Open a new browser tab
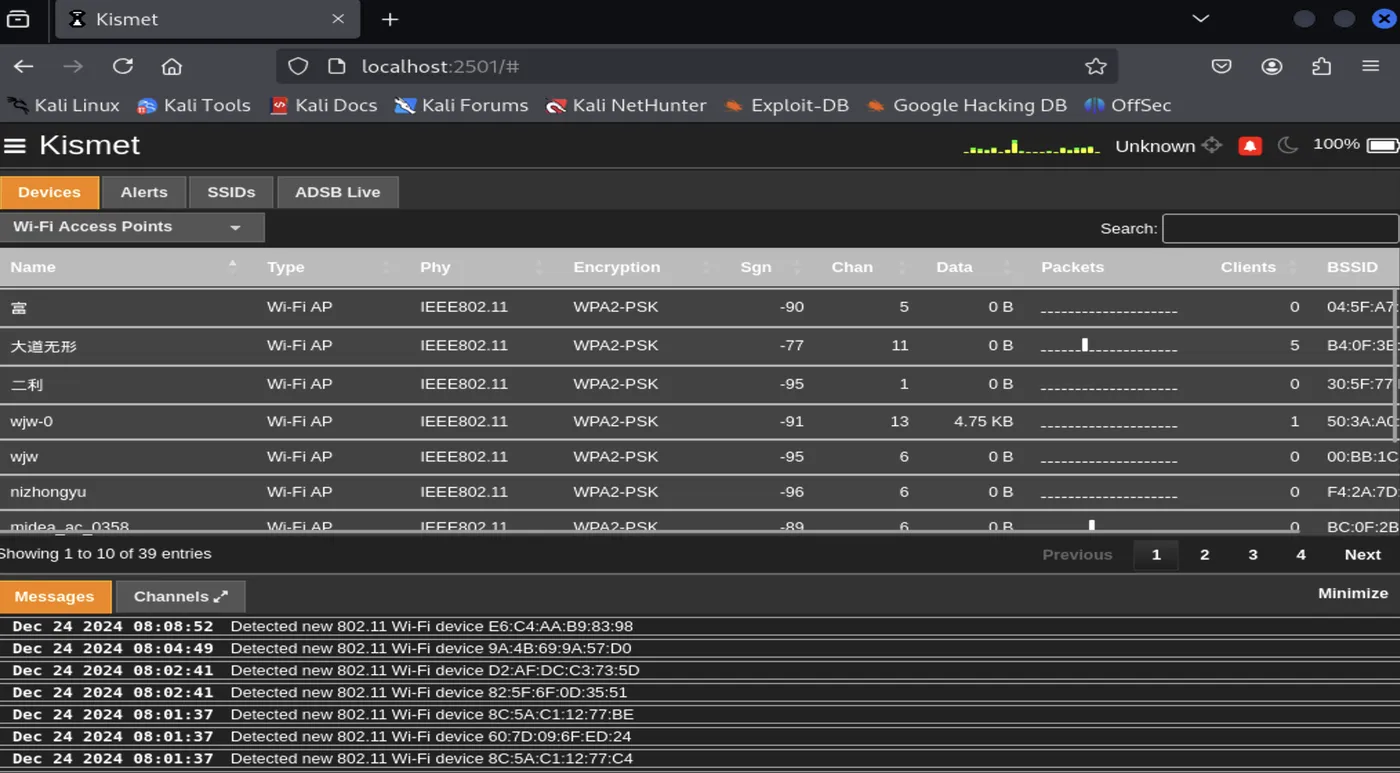 pos(390,19)
